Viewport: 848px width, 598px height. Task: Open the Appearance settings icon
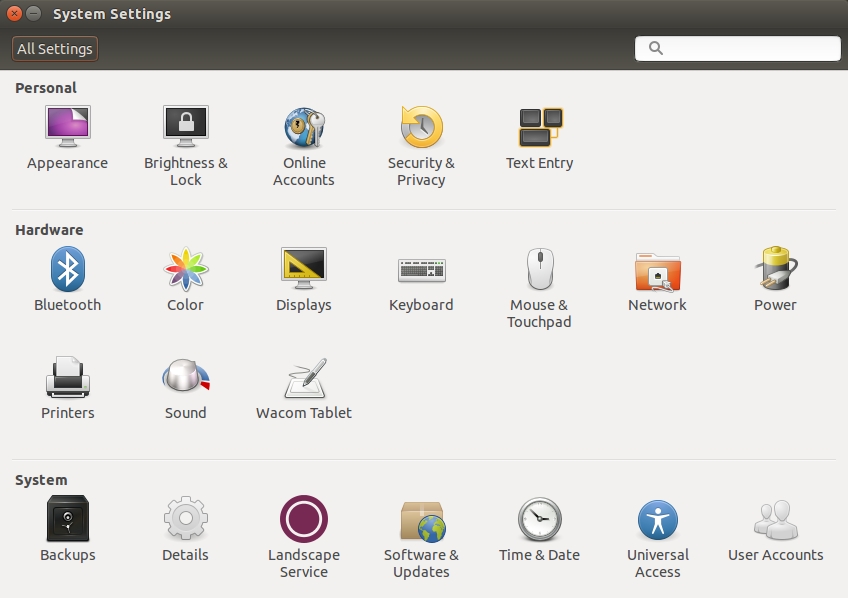tap(68, 127)
